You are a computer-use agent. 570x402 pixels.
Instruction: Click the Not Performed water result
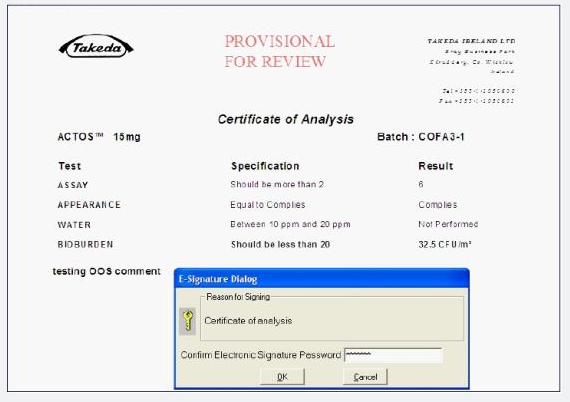[x=448, y=224]
